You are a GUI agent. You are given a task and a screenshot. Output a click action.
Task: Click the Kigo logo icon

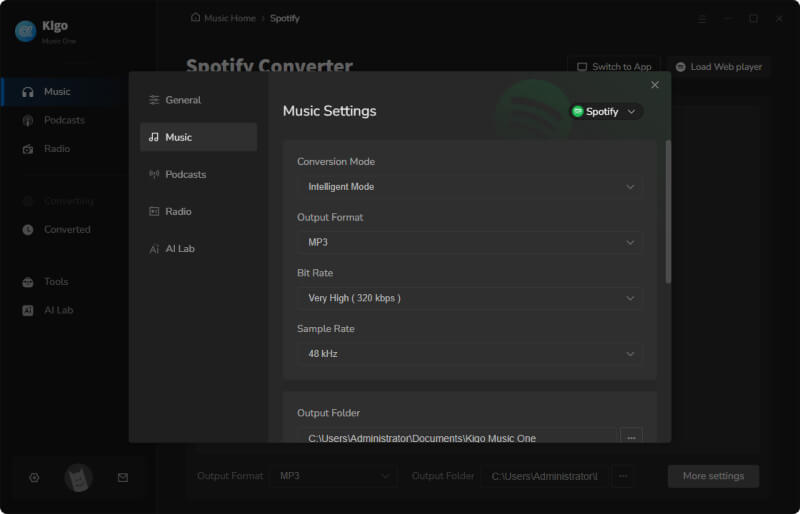26,31
